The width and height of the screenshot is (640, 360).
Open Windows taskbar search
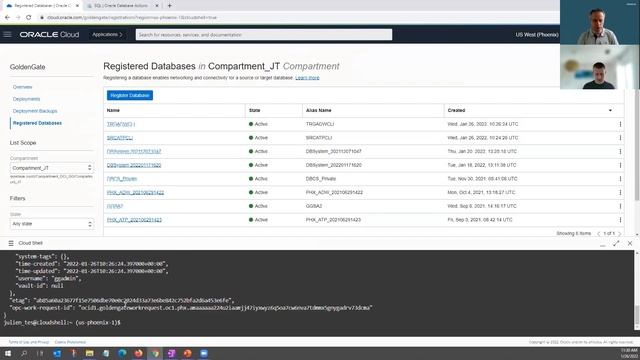[24, 353]
